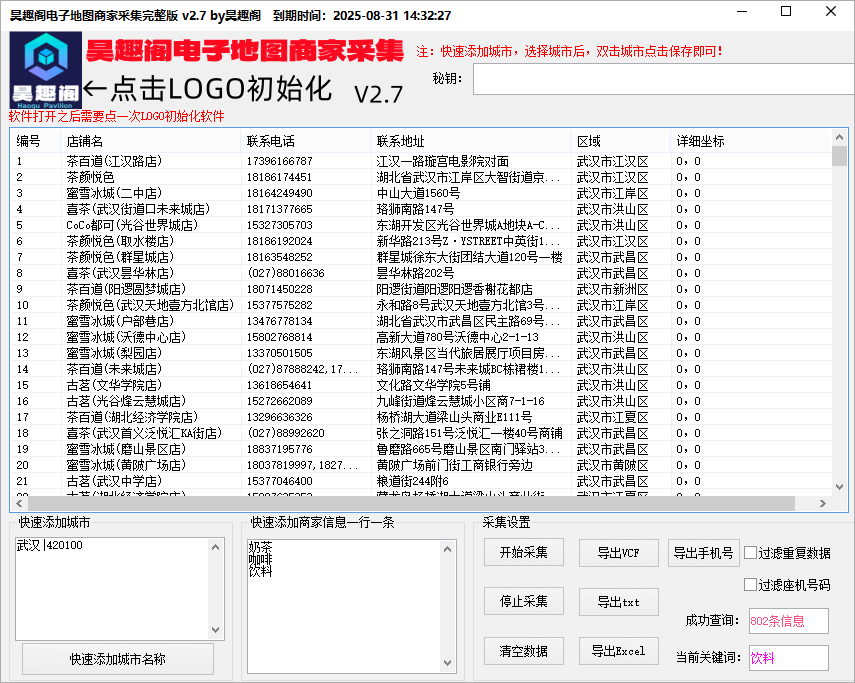The image size is (855, 683).
Task: Enable 过滤重复数据 checkbox
Action: (x=751, y=553)
